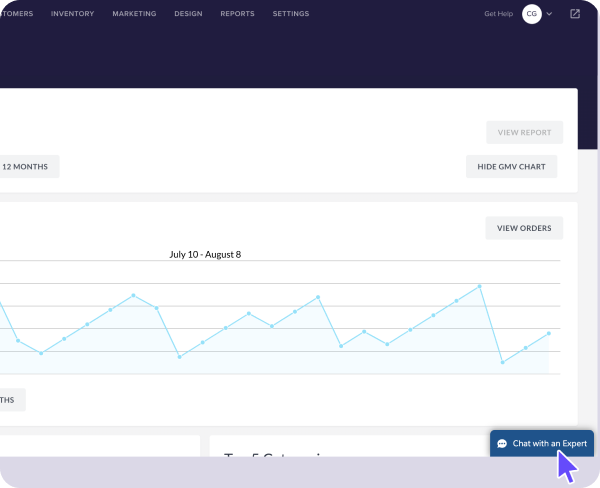This screenshot has width=600, height=488.
Task: Start a Chat with an Expert
Action: (549, 443)
